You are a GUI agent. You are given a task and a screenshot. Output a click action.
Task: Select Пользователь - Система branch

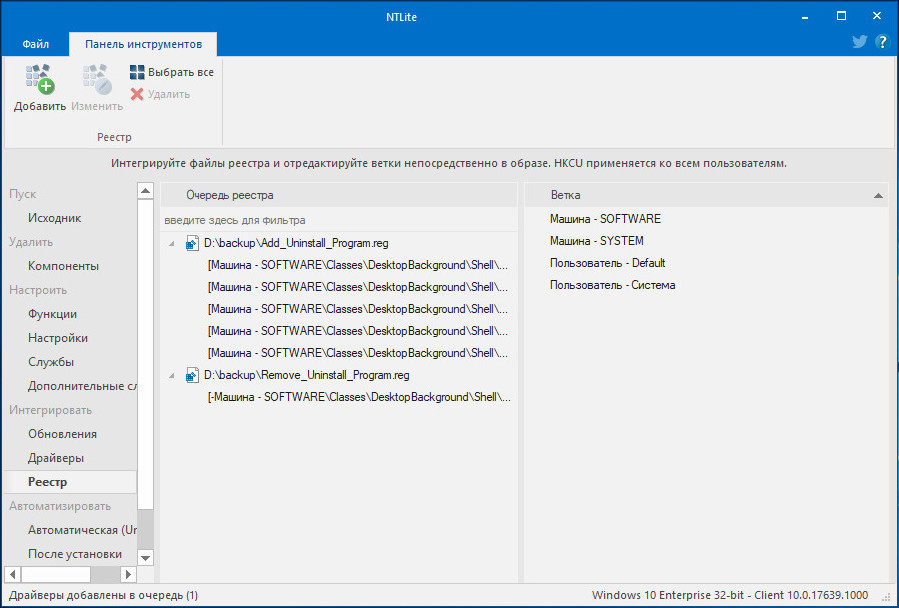click(612, 285)
